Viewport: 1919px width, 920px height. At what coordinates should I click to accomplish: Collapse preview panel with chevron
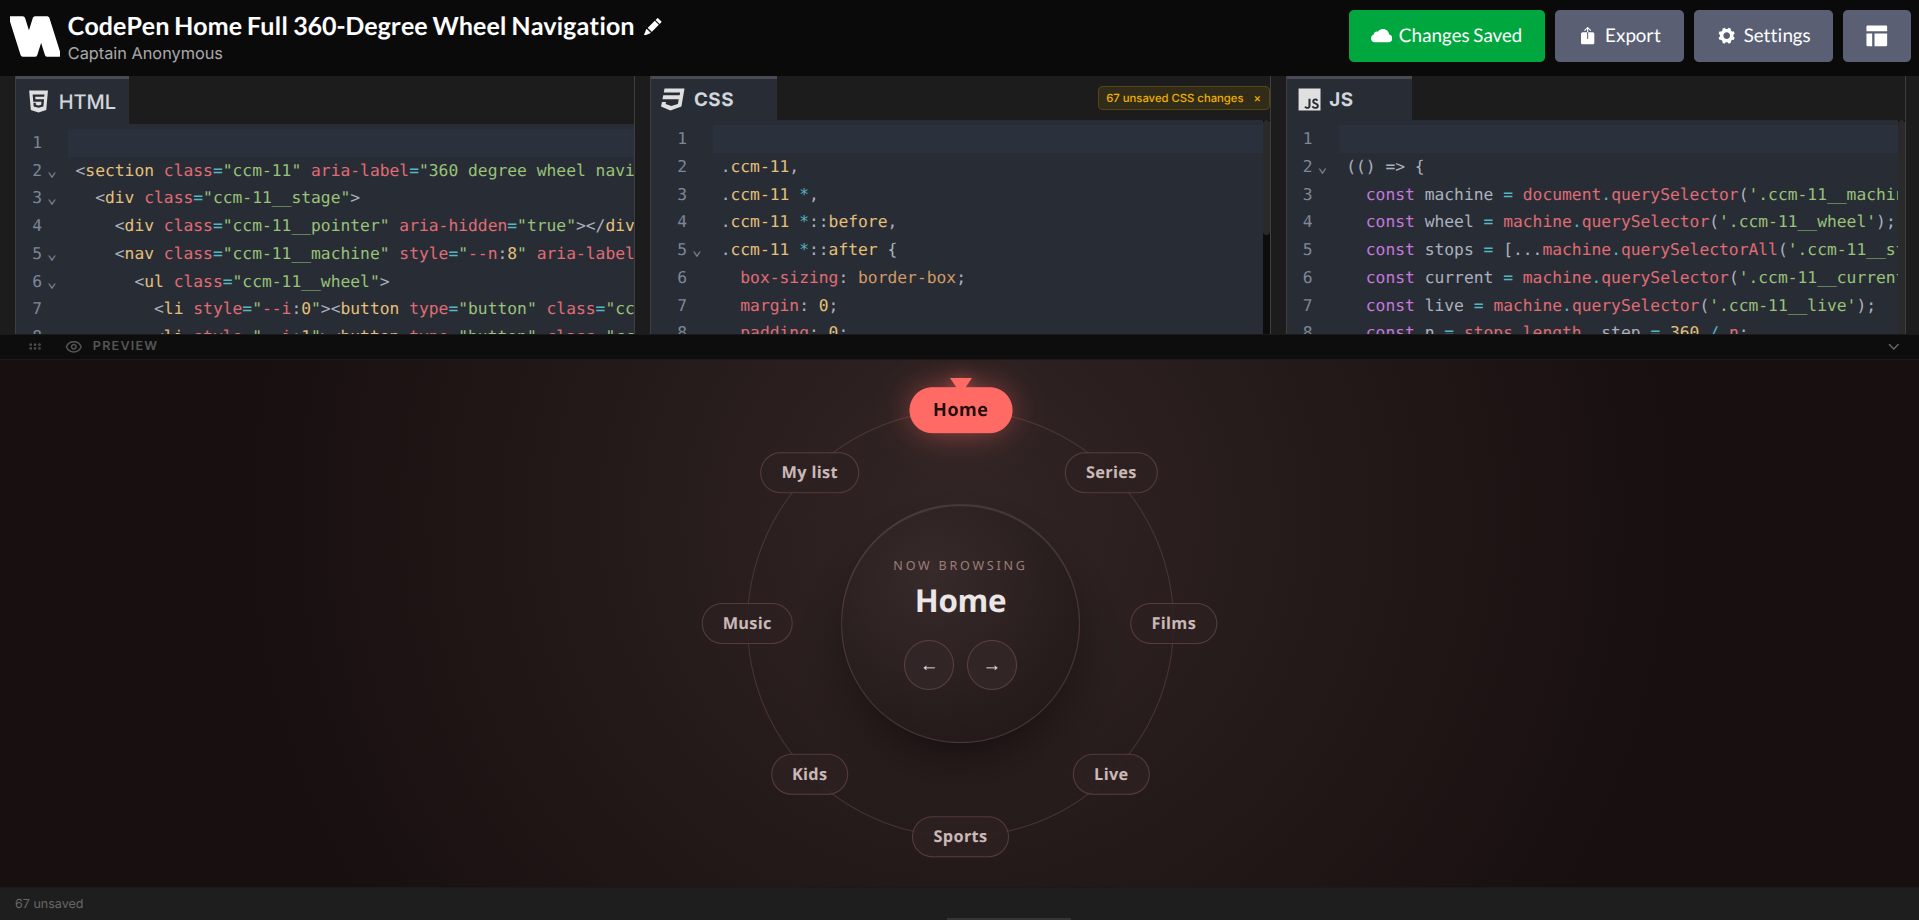click(1893, 346)
